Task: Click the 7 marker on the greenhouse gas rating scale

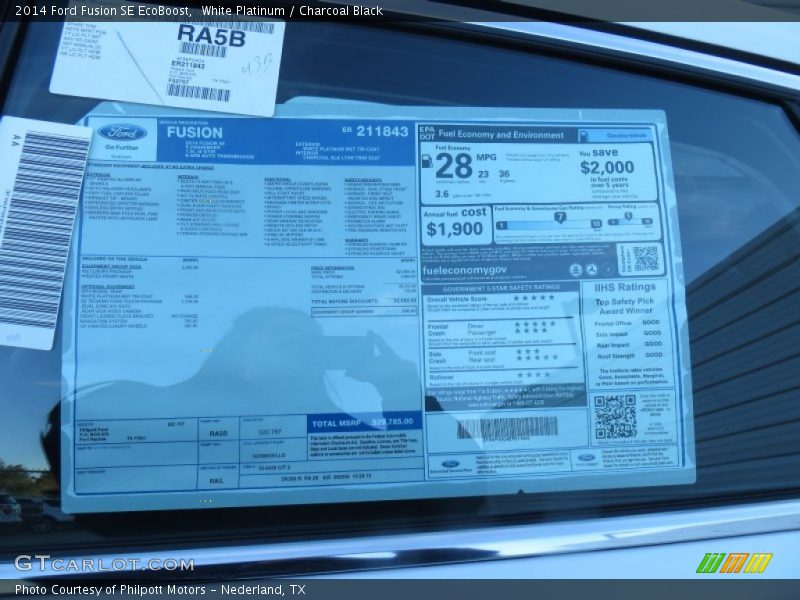Action: tap(560, 217)
